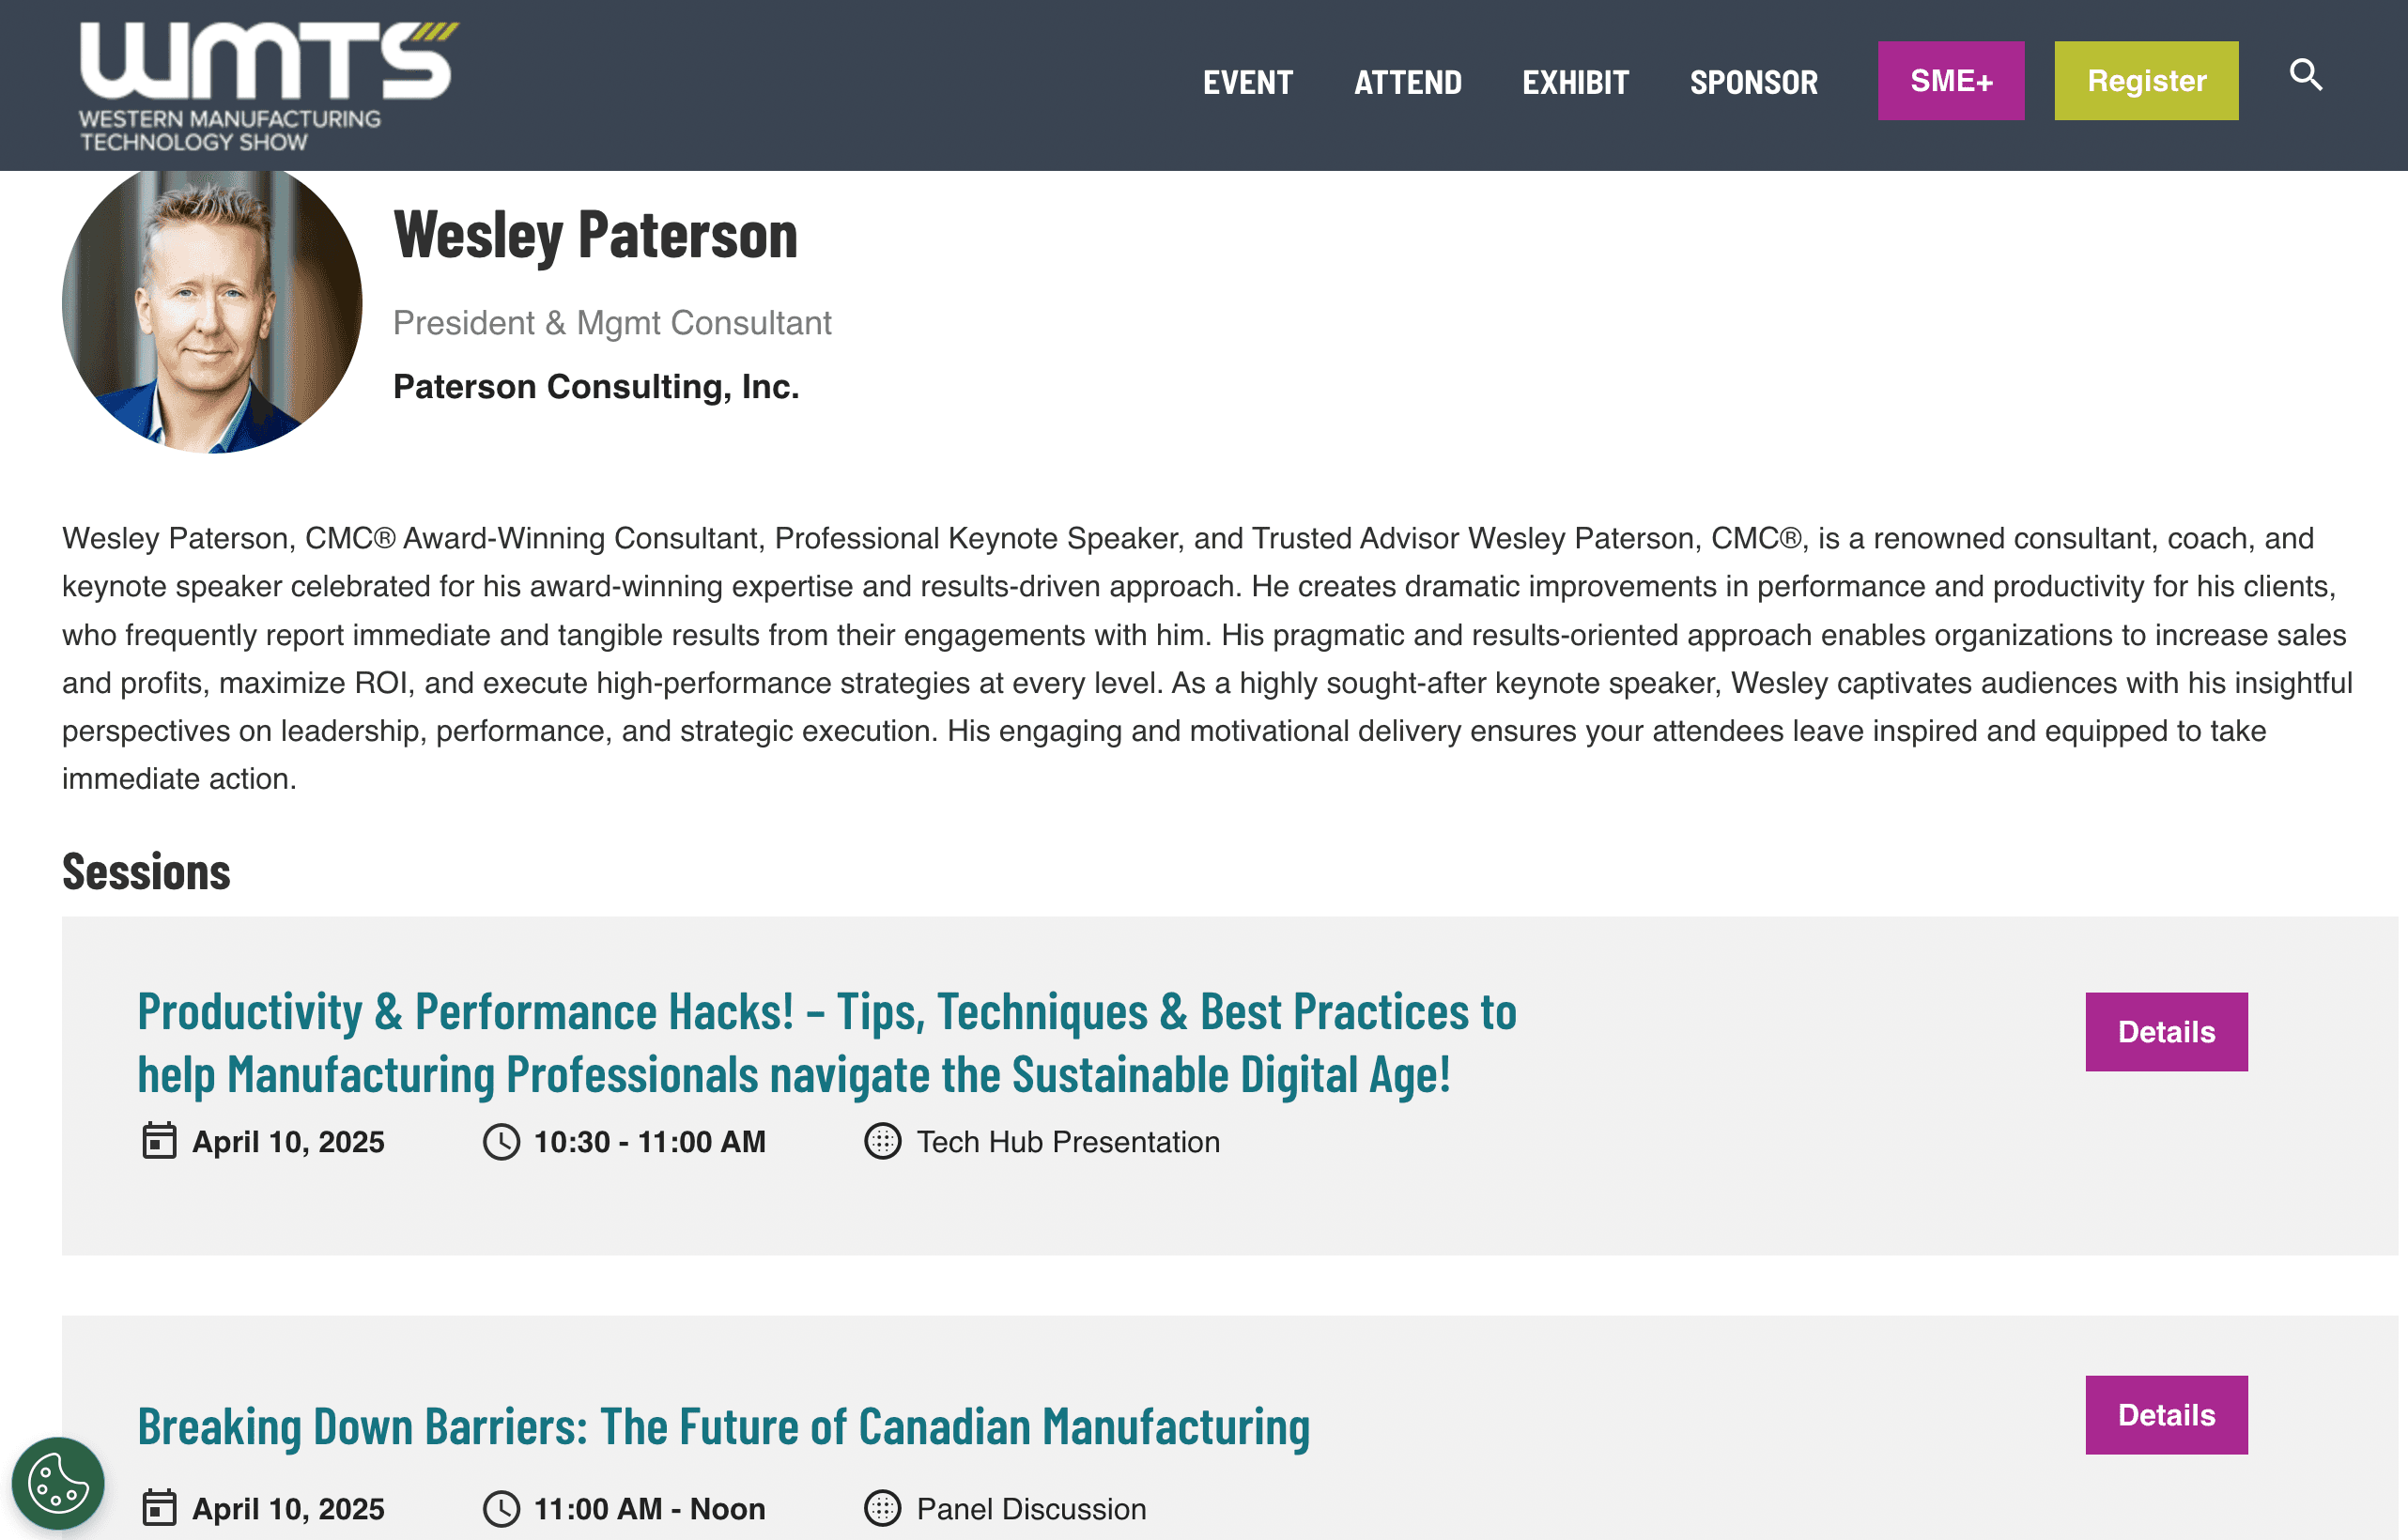Viewport: 2408px width, 1540px height.
Task: Click clock icon next to 10:30 - 11:00 AM
Action: [501, 1141]
